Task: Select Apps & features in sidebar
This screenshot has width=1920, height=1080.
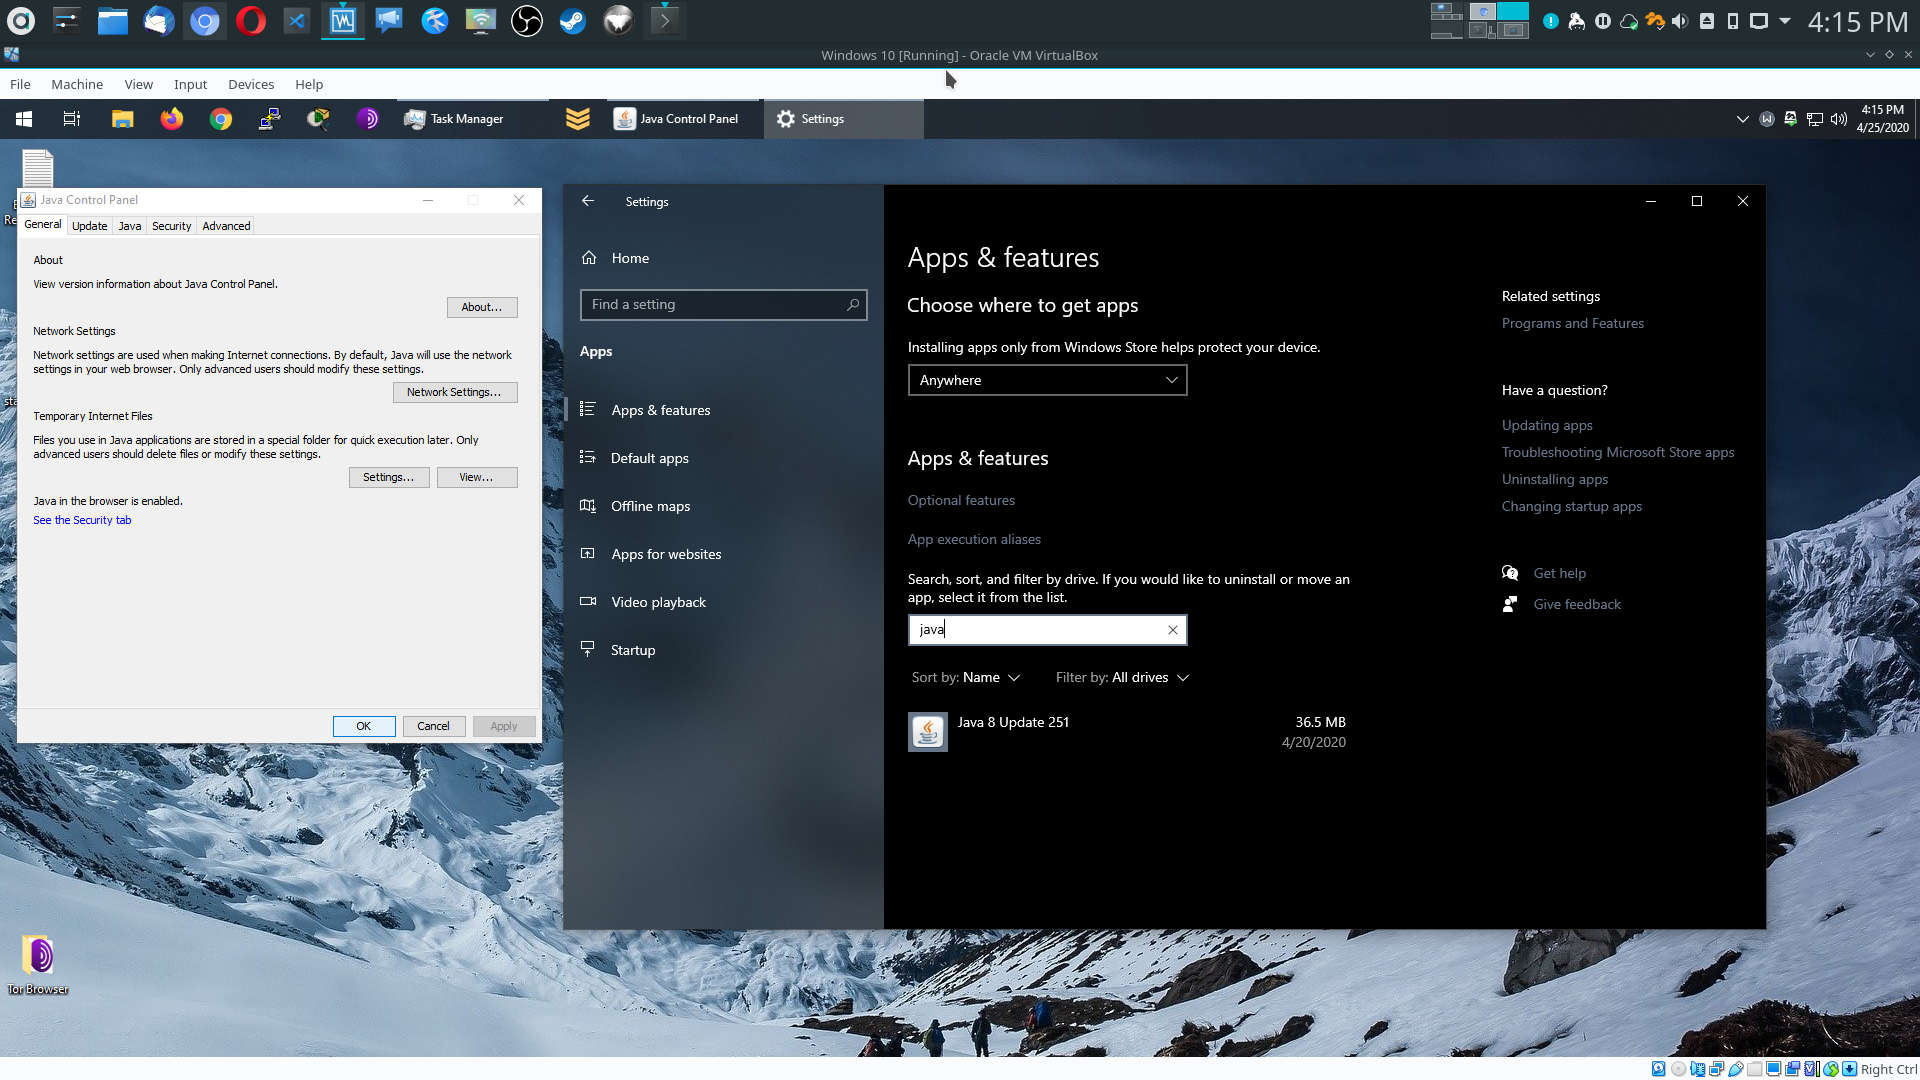Action: [723, 410]
